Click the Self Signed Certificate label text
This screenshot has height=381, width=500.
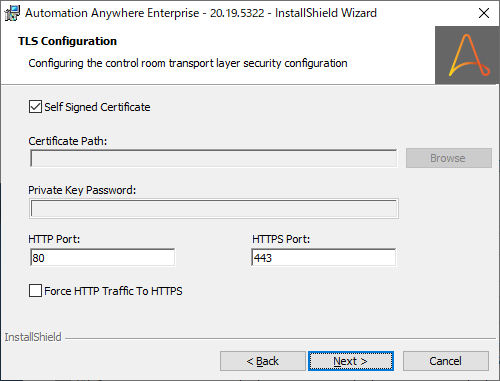point(97,107)
